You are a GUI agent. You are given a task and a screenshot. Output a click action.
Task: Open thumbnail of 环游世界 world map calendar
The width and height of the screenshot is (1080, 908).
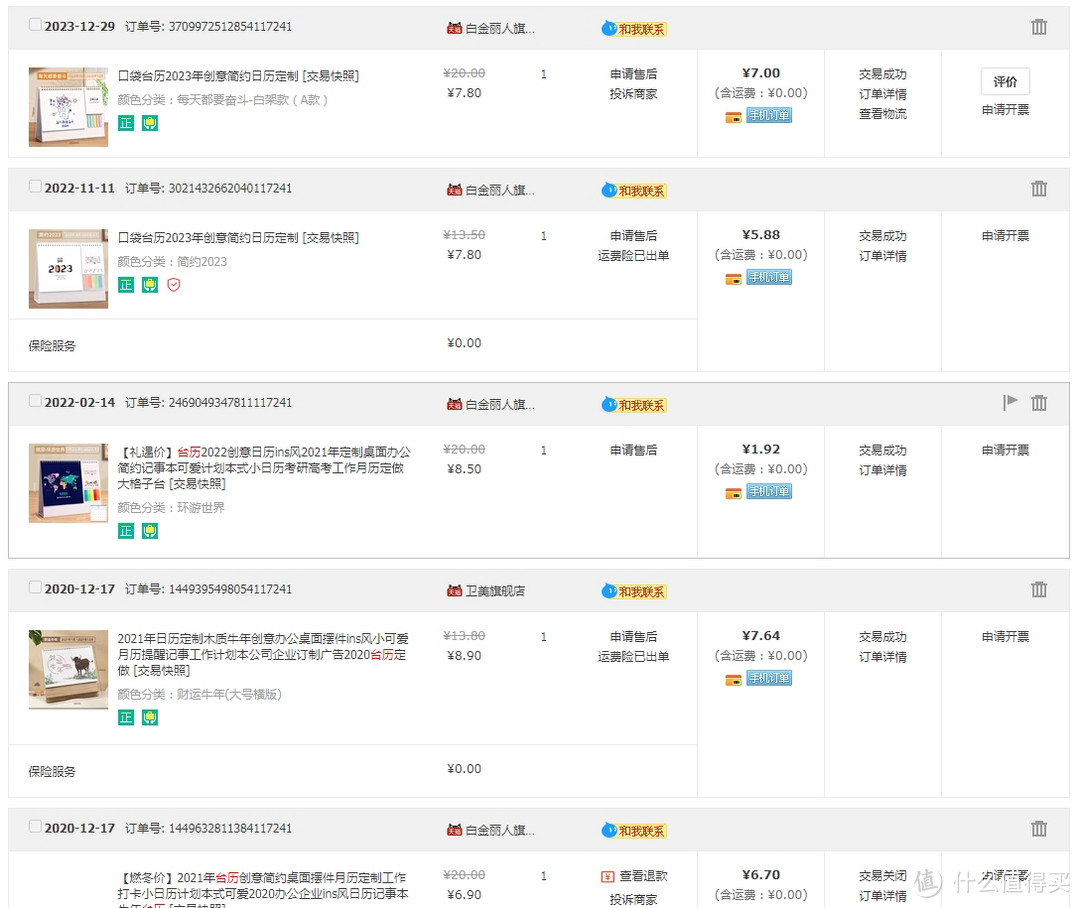pos(68,483)
